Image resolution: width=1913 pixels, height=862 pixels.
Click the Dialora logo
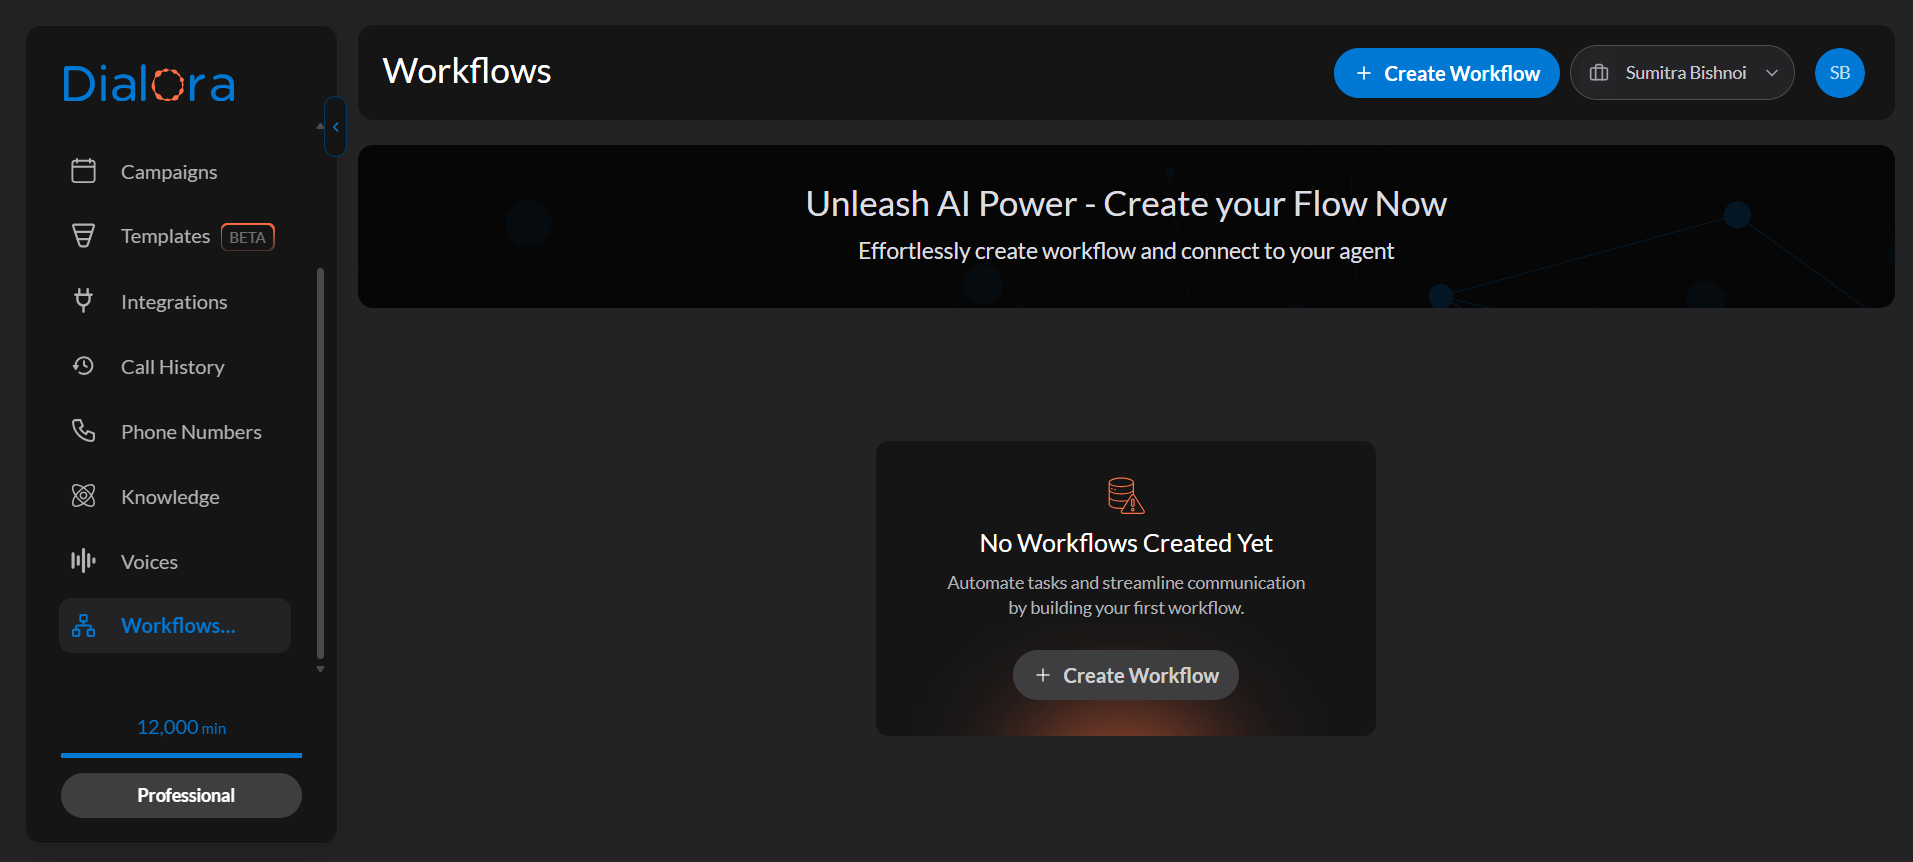[149, 84]
